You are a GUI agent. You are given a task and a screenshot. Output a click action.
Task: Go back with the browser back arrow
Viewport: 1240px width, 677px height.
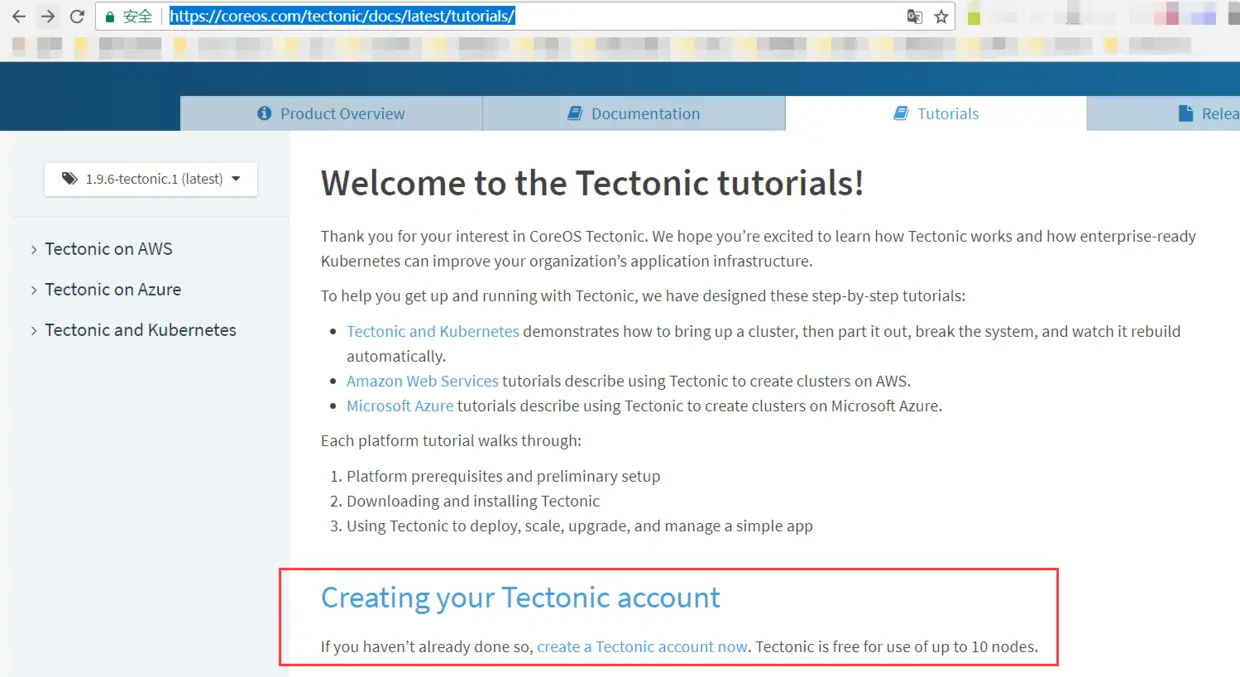[19, 17]
